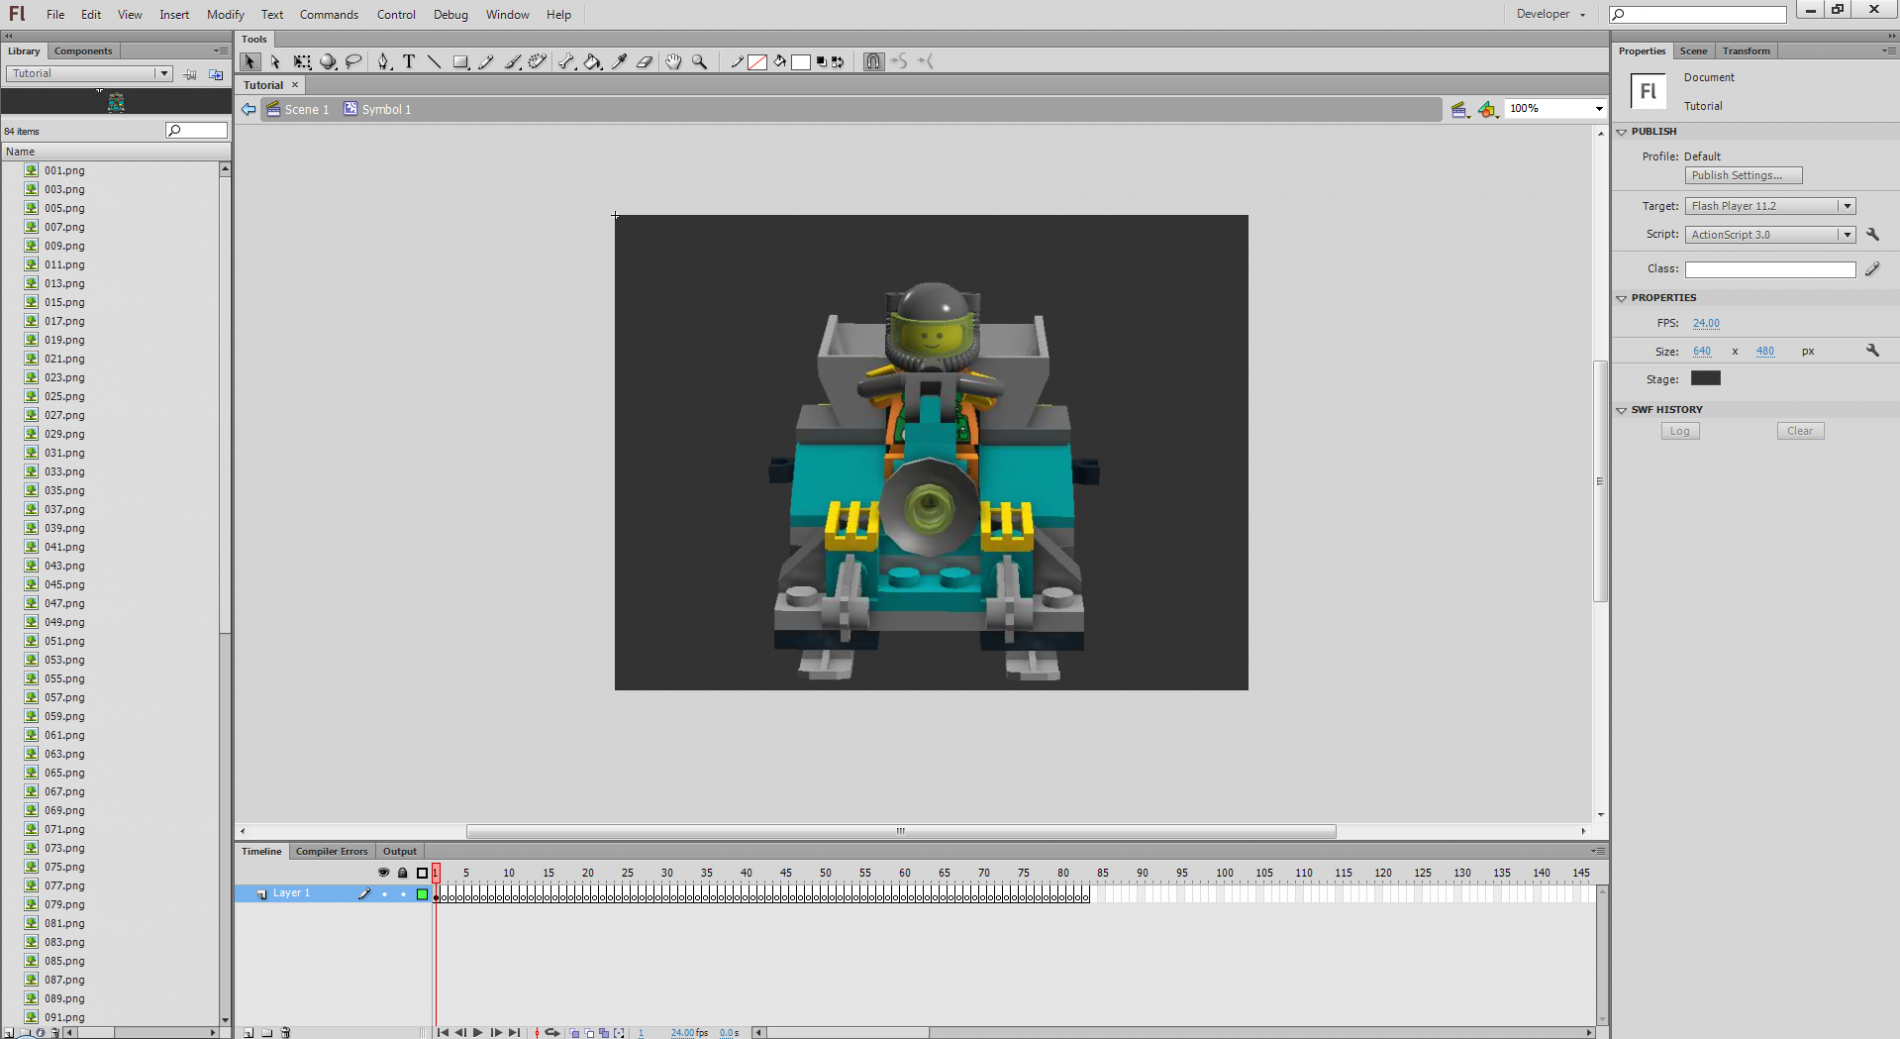Click edit class definition pencil icon
The width and height of the screenshot is (1900, 1039).
point(1873,268)
